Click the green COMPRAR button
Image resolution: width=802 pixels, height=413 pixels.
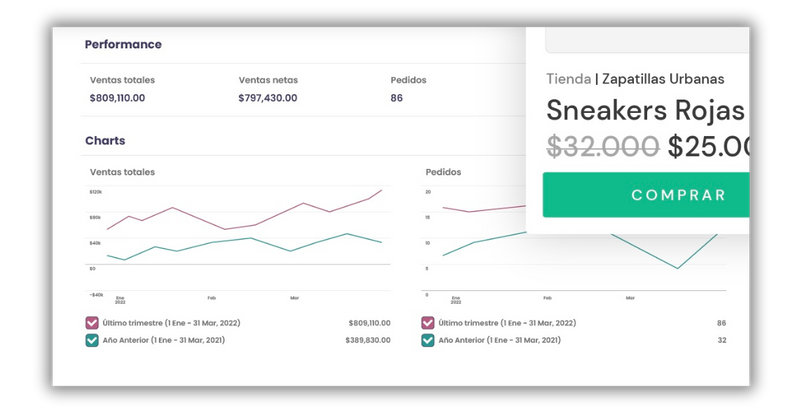coord(646,195)
